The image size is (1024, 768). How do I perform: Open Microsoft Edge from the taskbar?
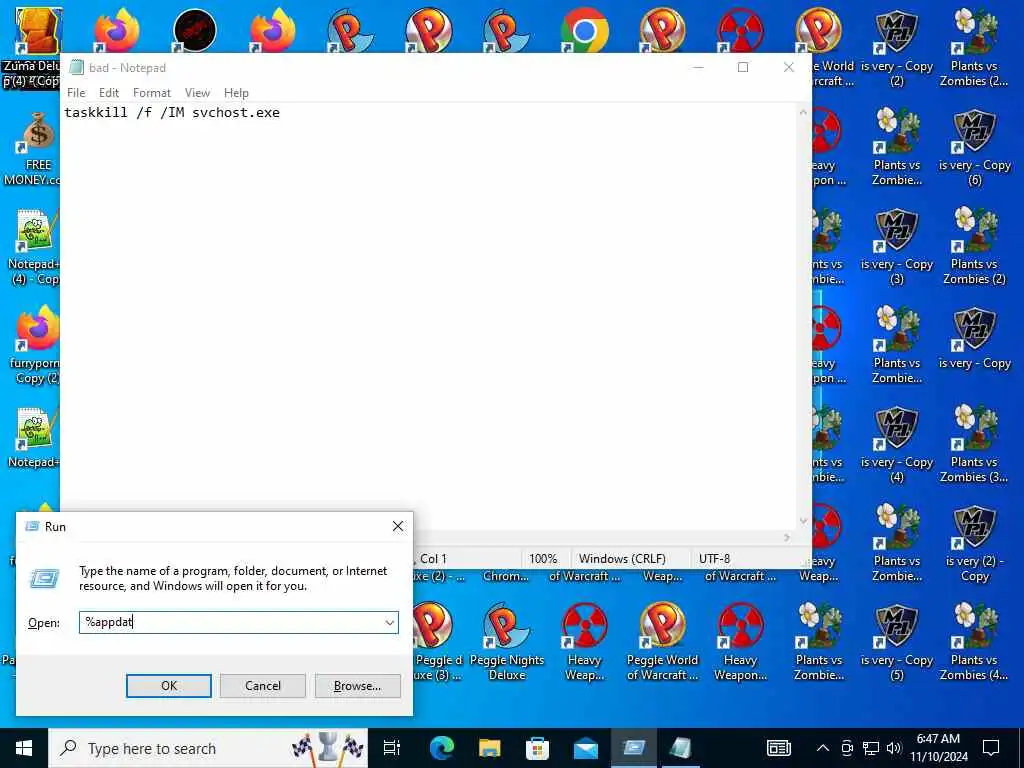[x=441, y=748]
